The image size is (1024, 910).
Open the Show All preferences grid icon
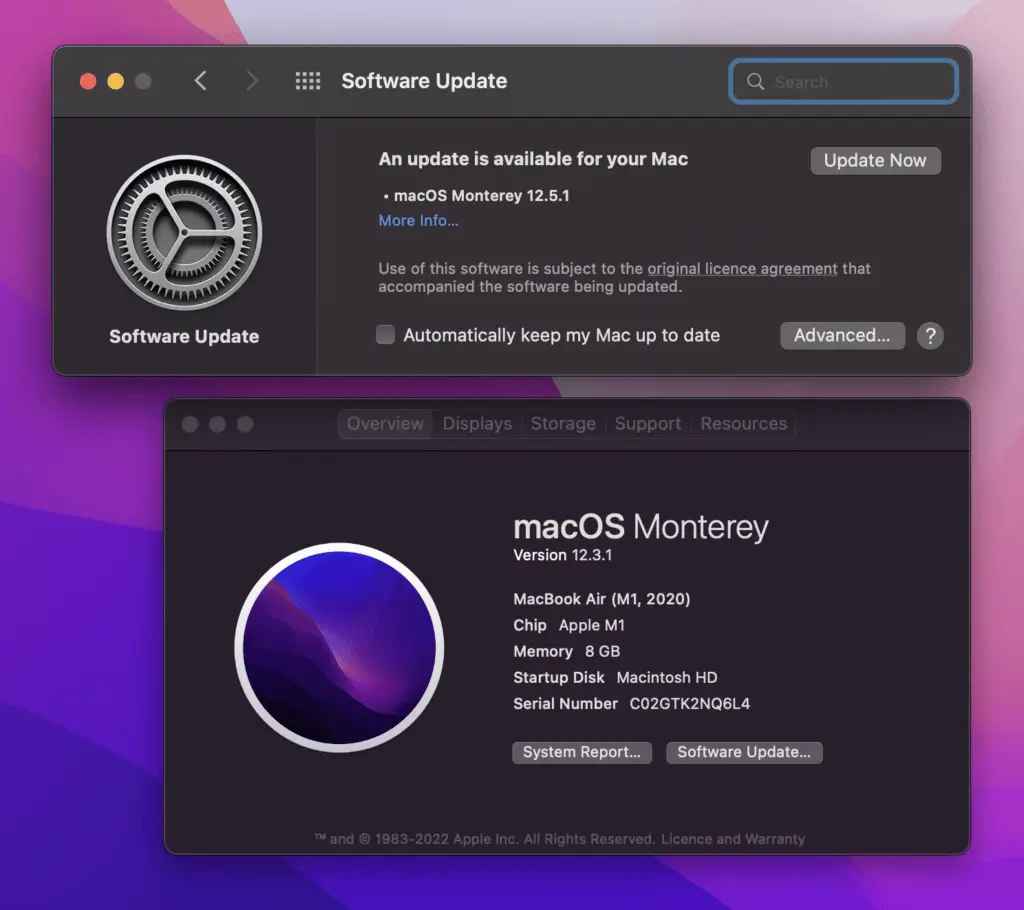coord(307,81)
